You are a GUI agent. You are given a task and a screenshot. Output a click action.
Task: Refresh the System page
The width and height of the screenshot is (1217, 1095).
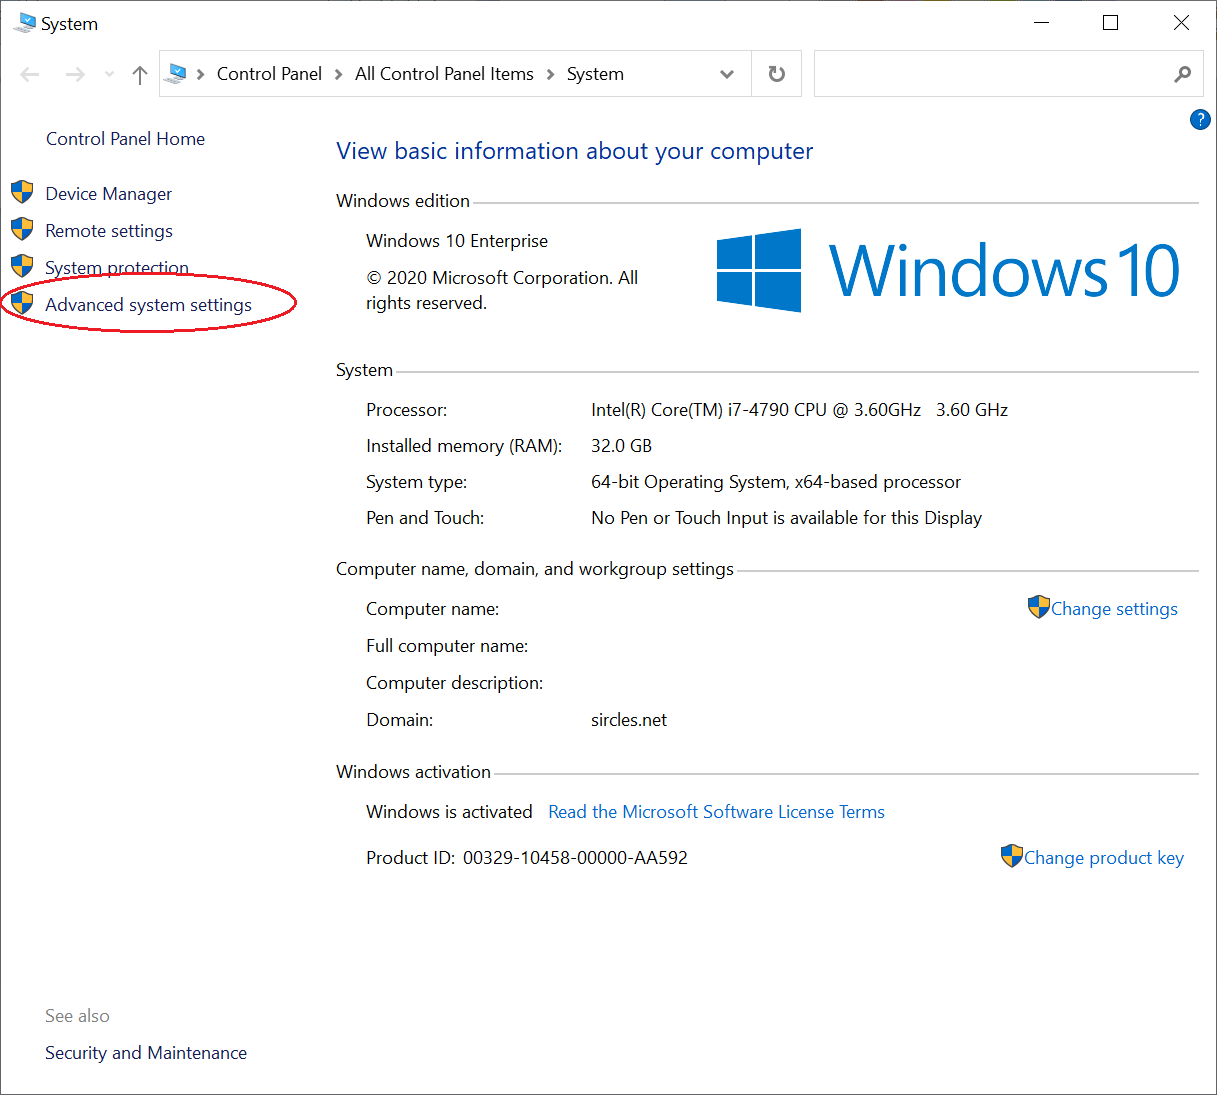tap(776, 74)
